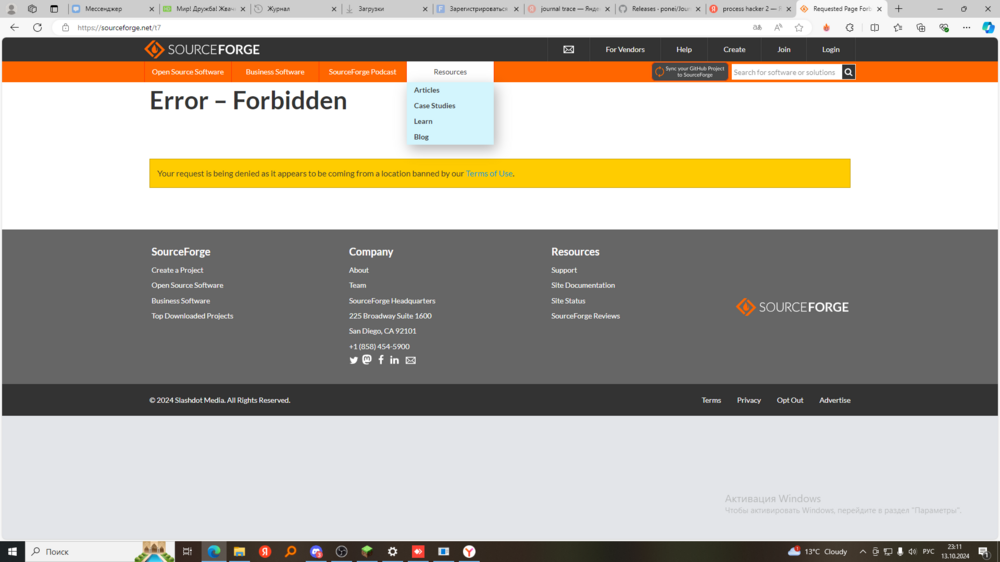Click Top Downloaded Projects footer link
The height and width of the screenshot is (562, 1000).
[x=192, y=316]
